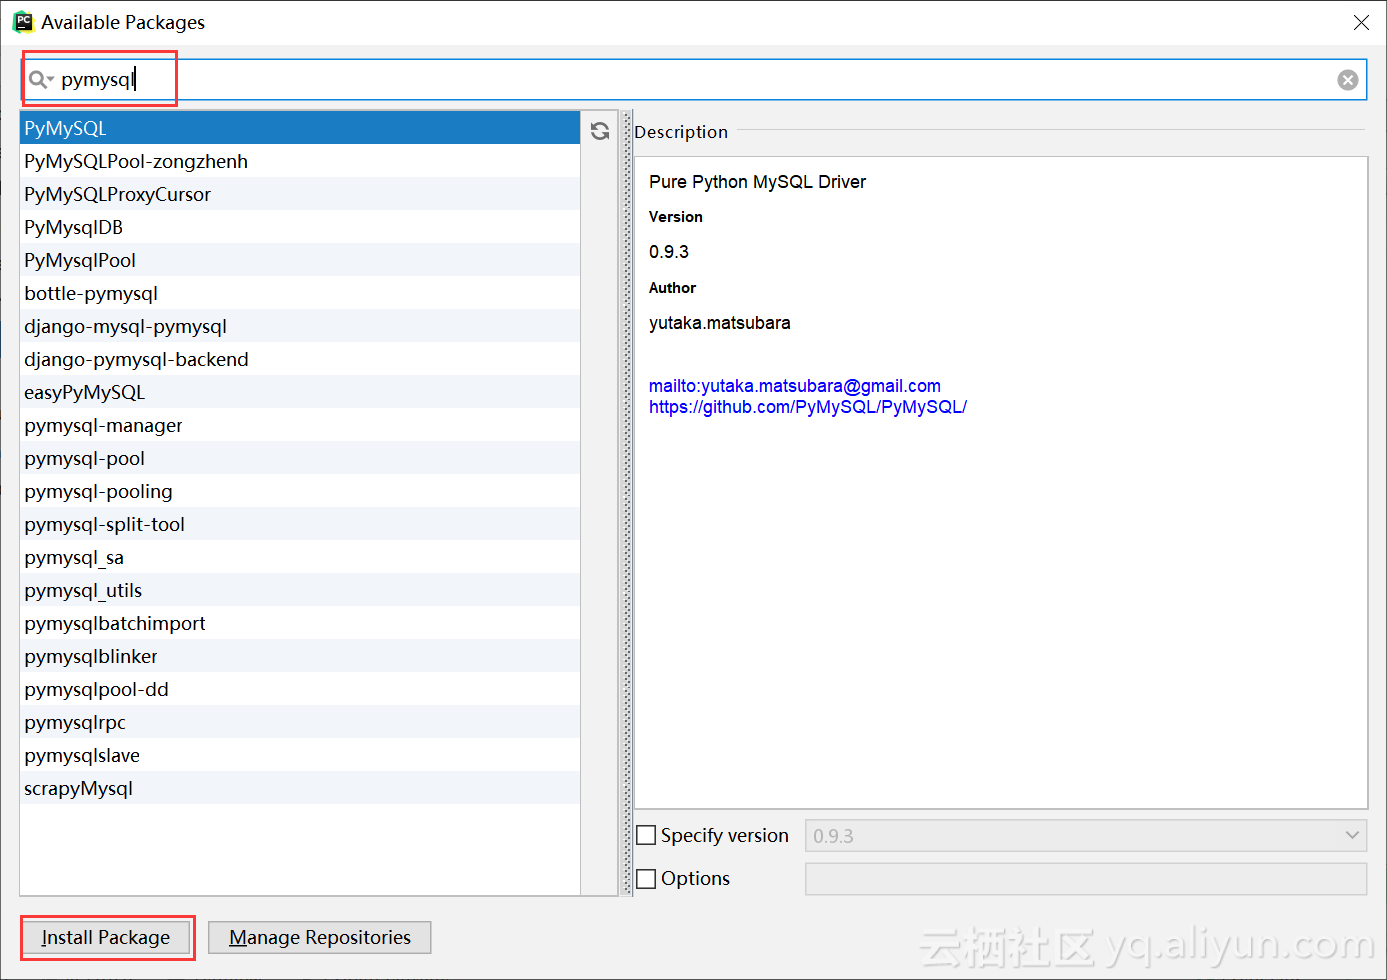
Task: Click Pure Python MySQL Driver summary text
Action: pyautogui.click(x=757, y=182)
